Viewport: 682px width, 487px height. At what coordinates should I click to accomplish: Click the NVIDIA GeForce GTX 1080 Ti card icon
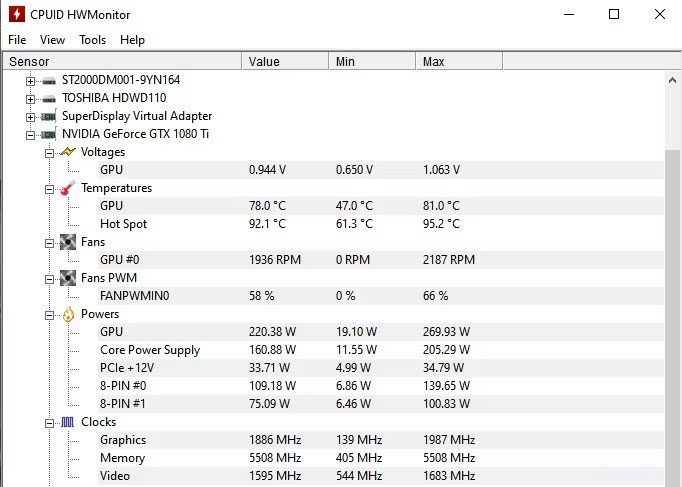tap(49, 134)
